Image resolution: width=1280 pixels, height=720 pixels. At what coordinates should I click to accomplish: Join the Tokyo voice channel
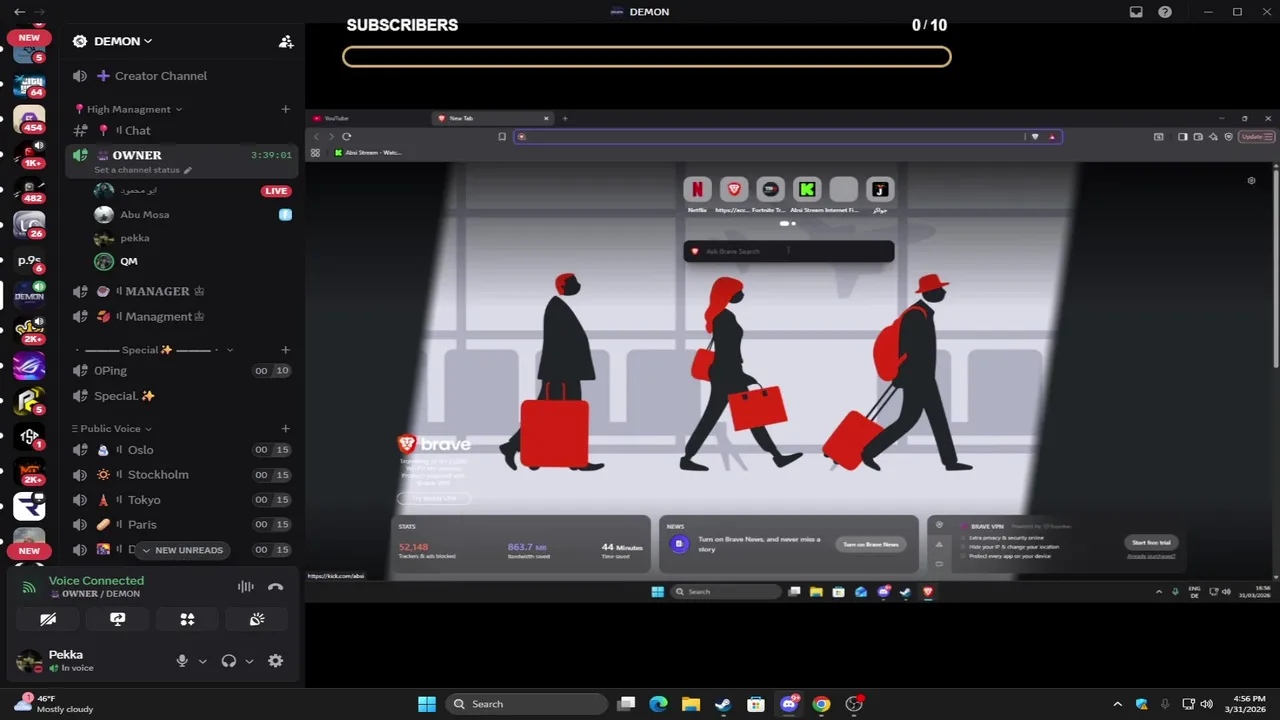click(182, 500)
